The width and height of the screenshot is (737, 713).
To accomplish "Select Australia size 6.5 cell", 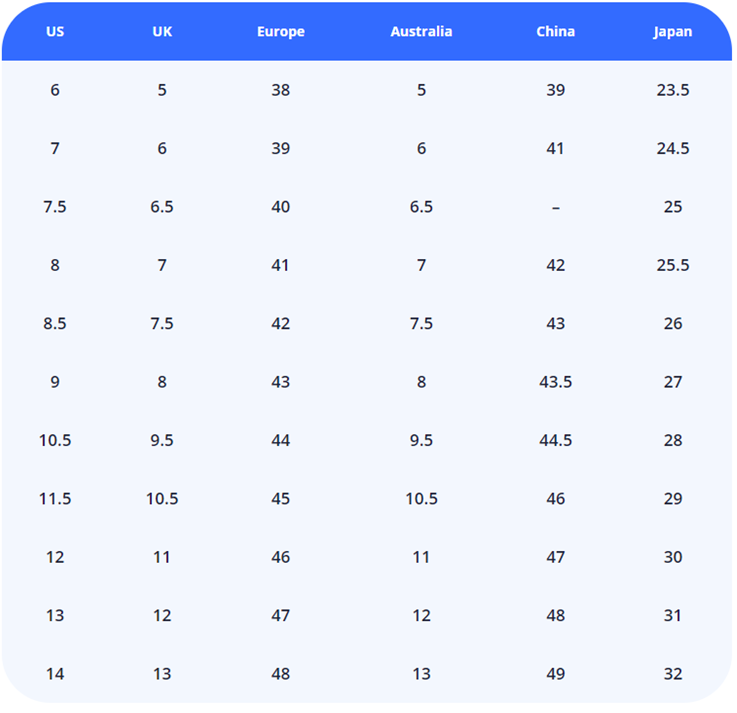I will click(x=421, y=207).
